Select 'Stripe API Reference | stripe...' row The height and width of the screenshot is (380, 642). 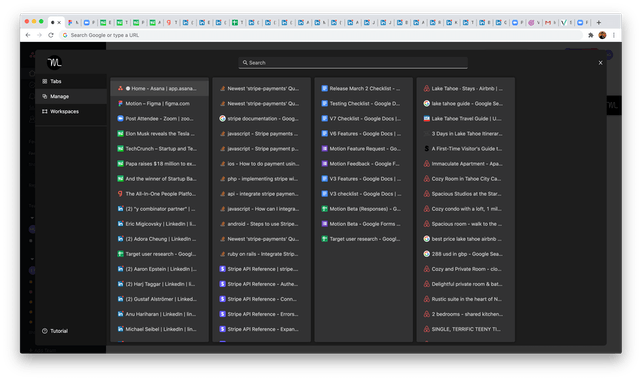261,269
